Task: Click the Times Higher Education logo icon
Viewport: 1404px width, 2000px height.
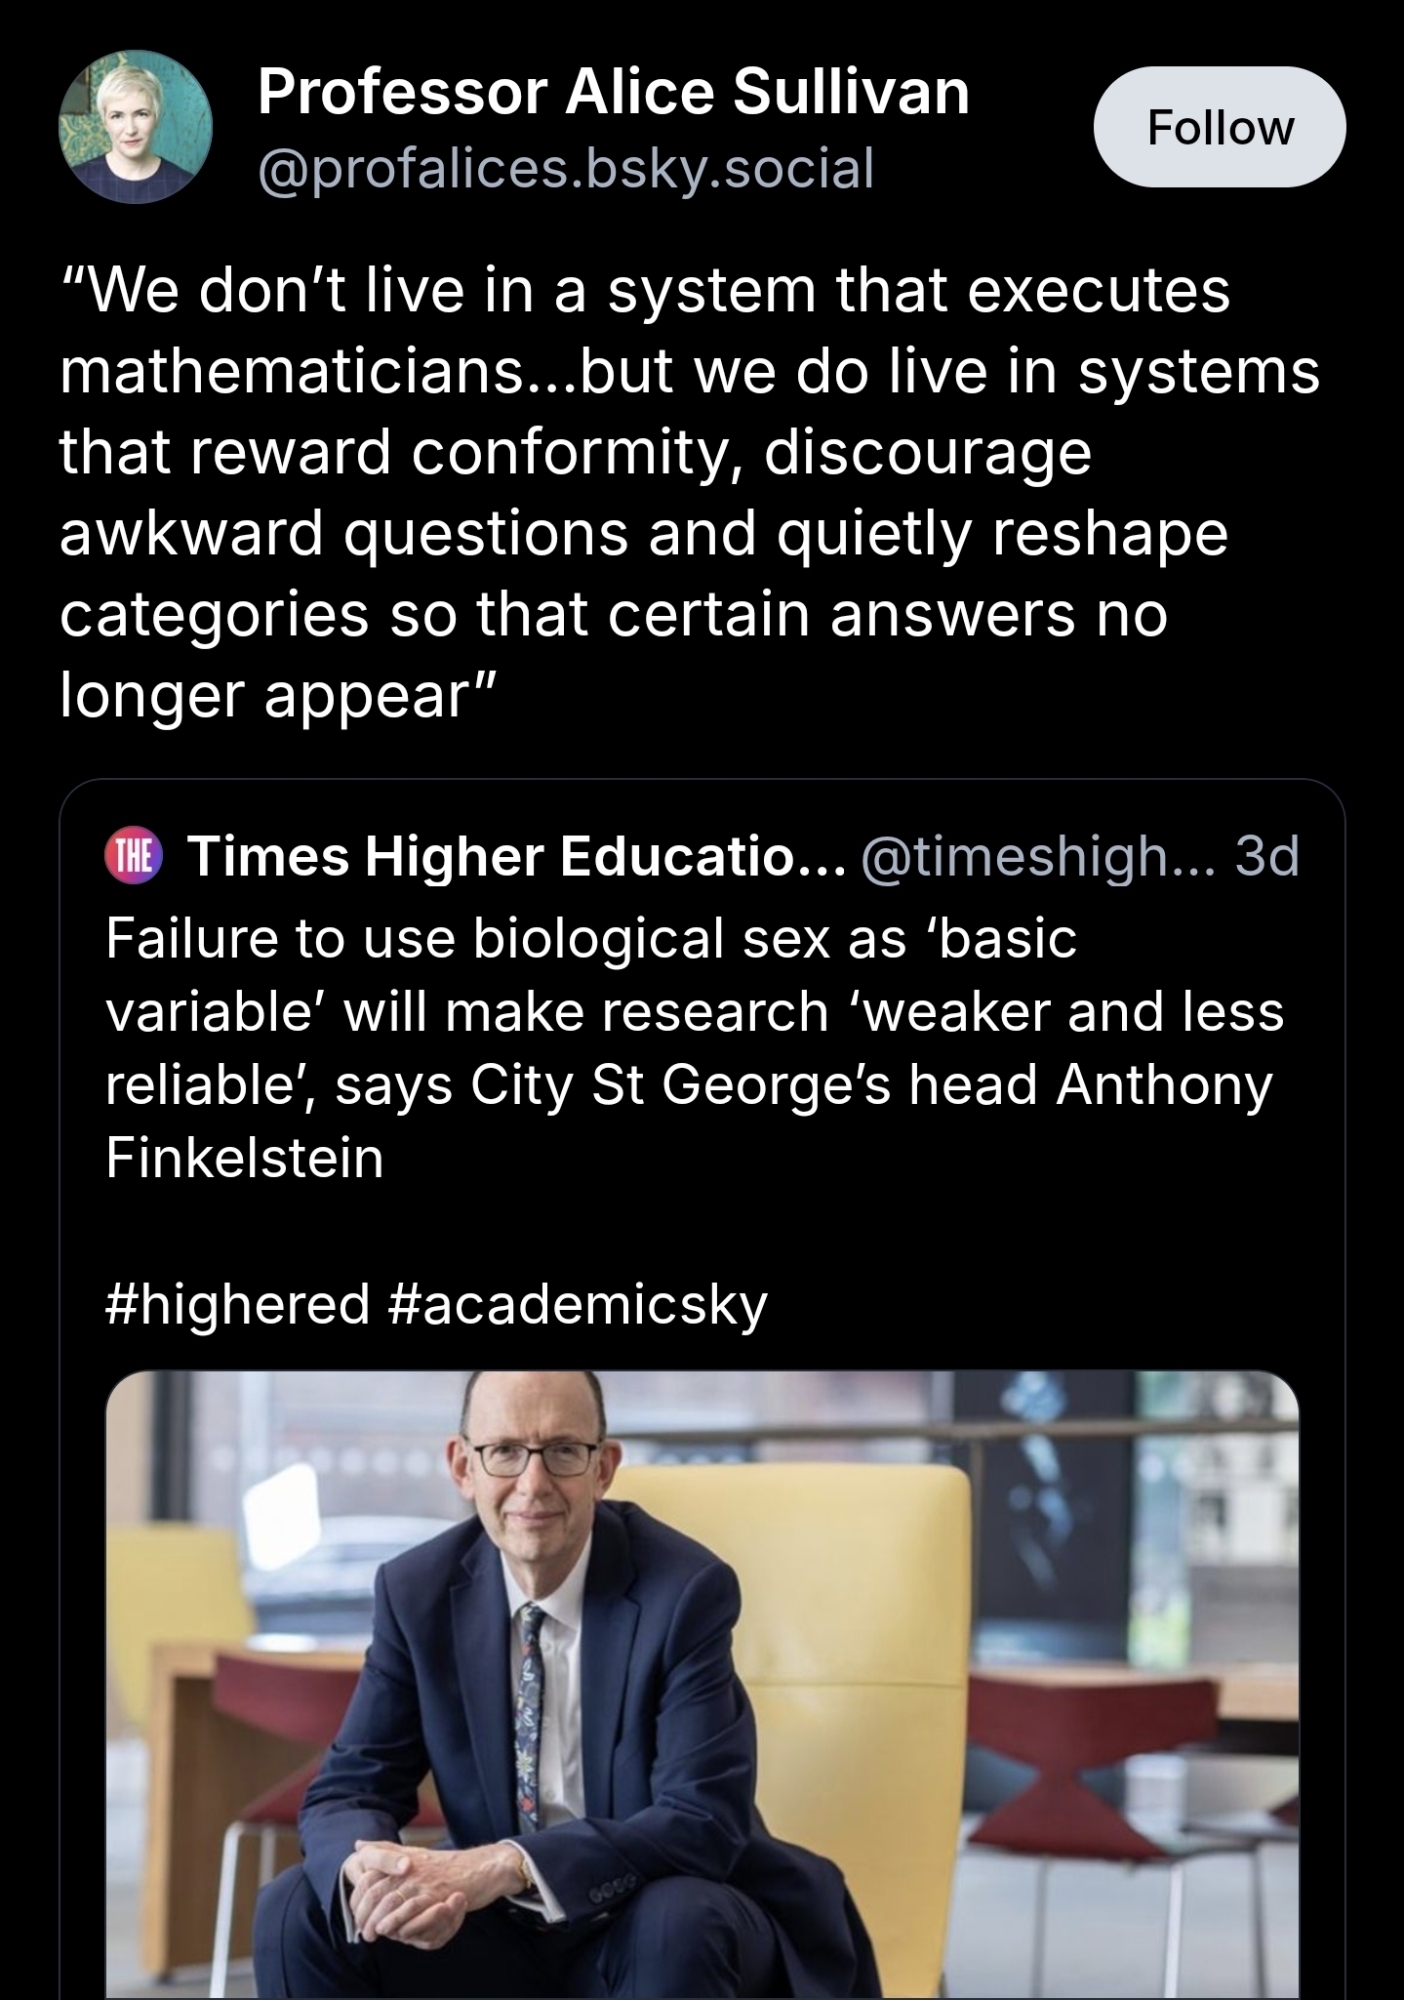Action: (x=133, y=857)
